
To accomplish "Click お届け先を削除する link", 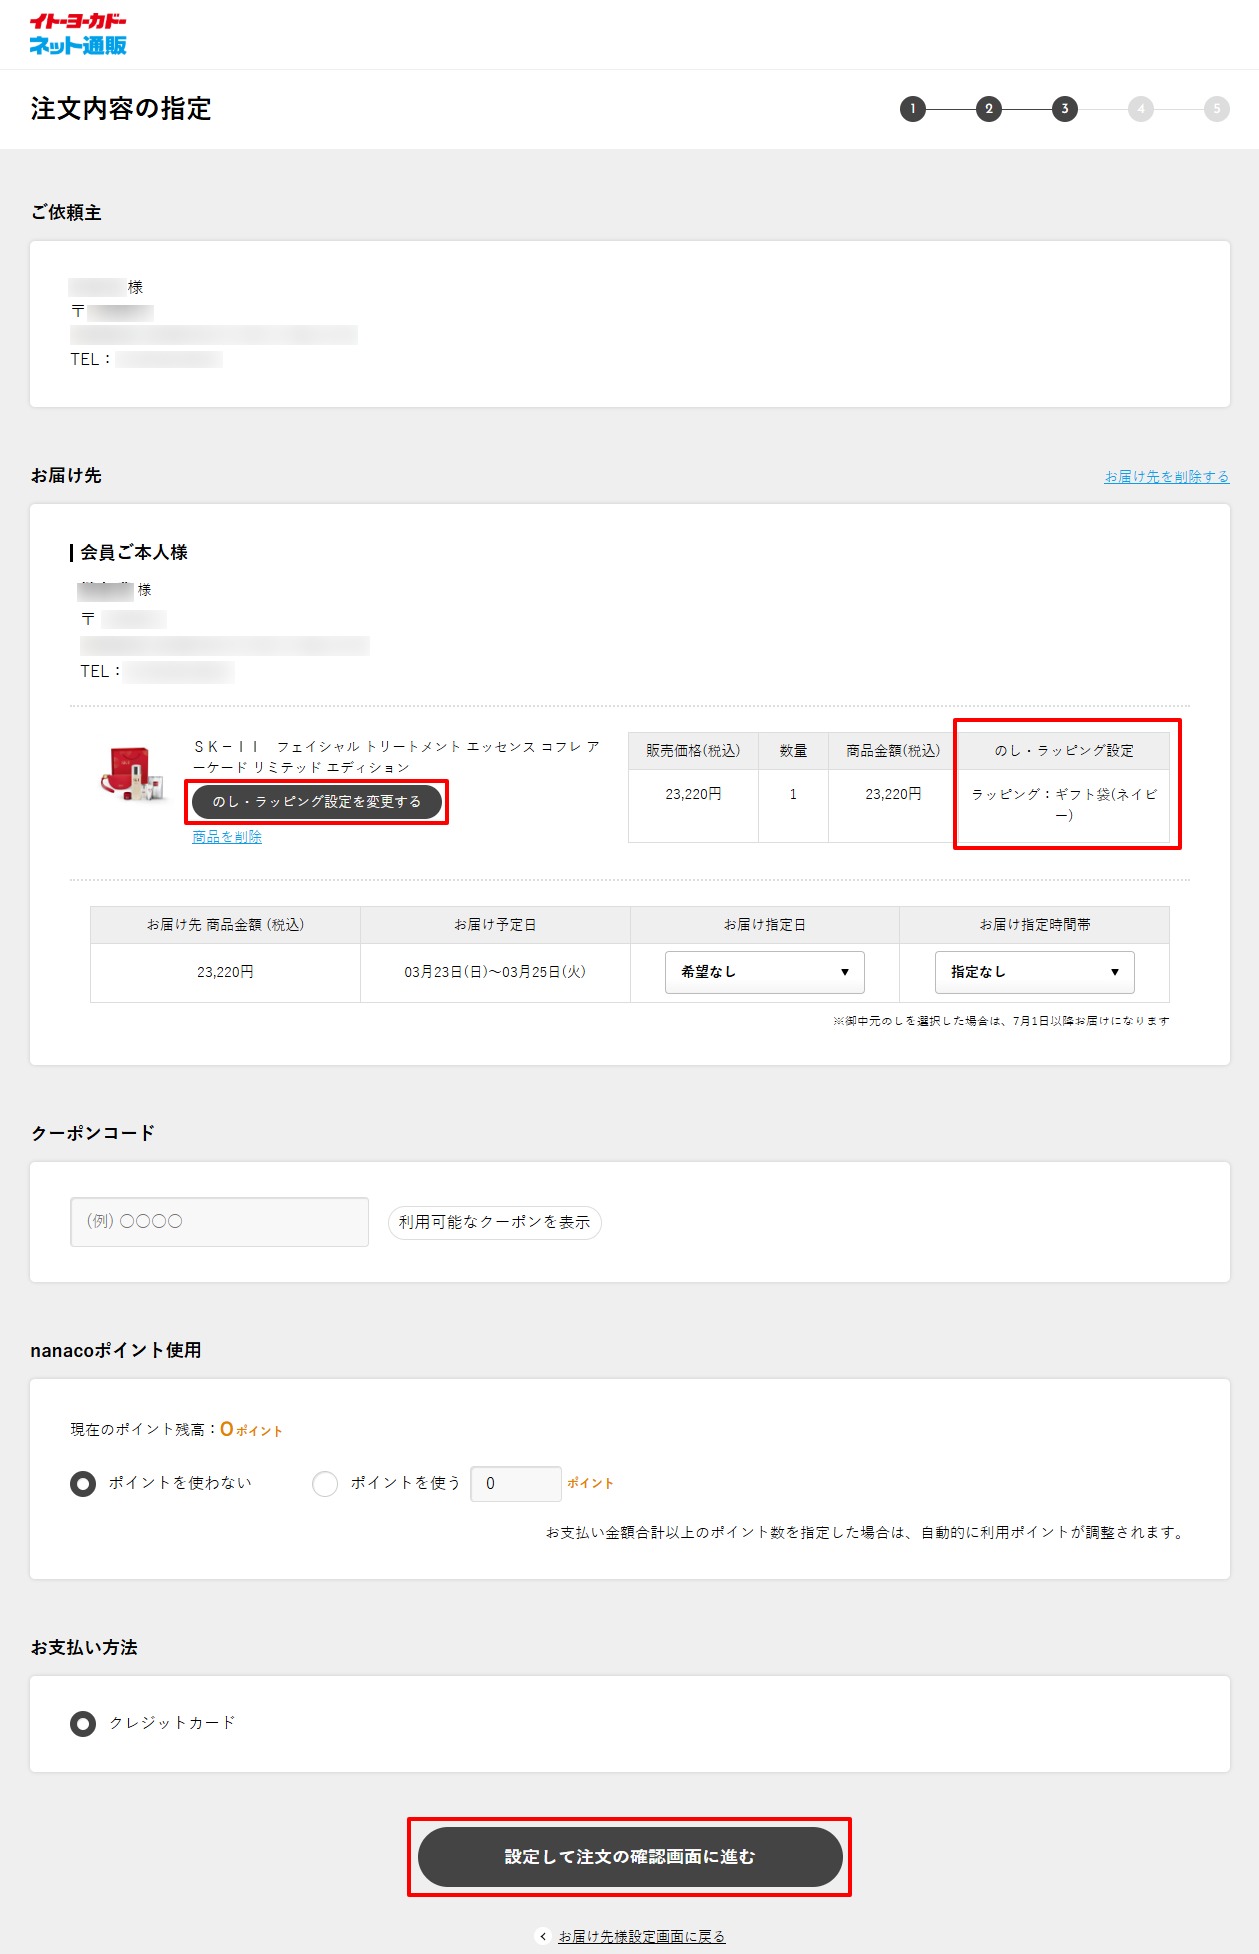I will click(1166, 477).
